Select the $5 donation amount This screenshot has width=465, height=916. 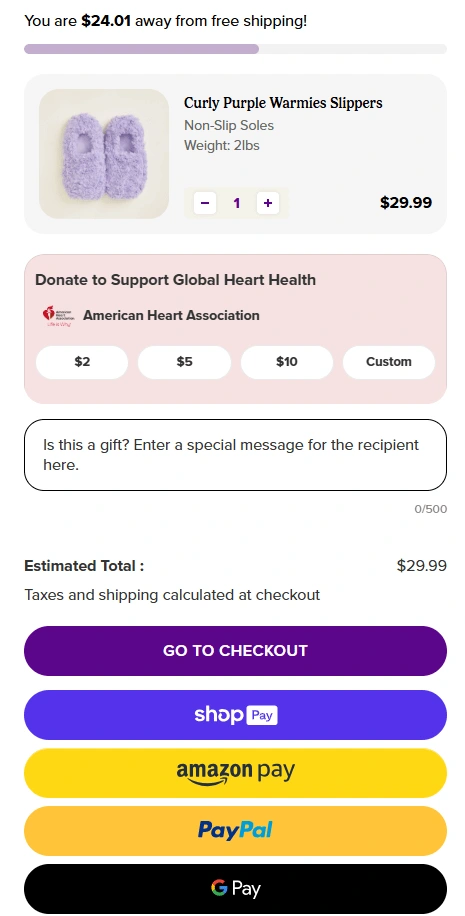pyautogui.click(x=185, y=362)
